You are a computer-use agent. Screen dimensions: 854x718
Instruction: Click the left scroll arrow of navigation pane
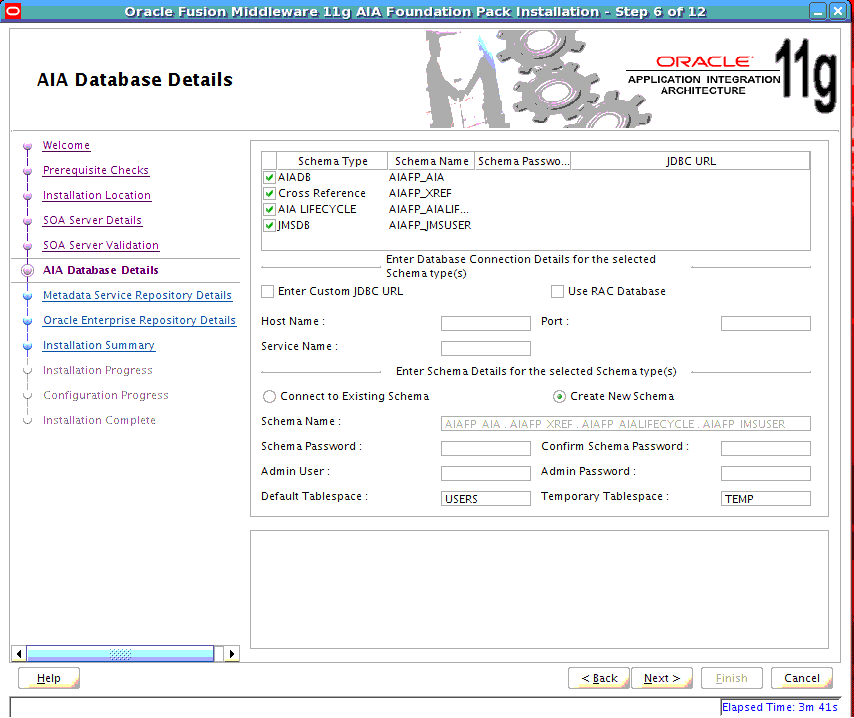19,654
